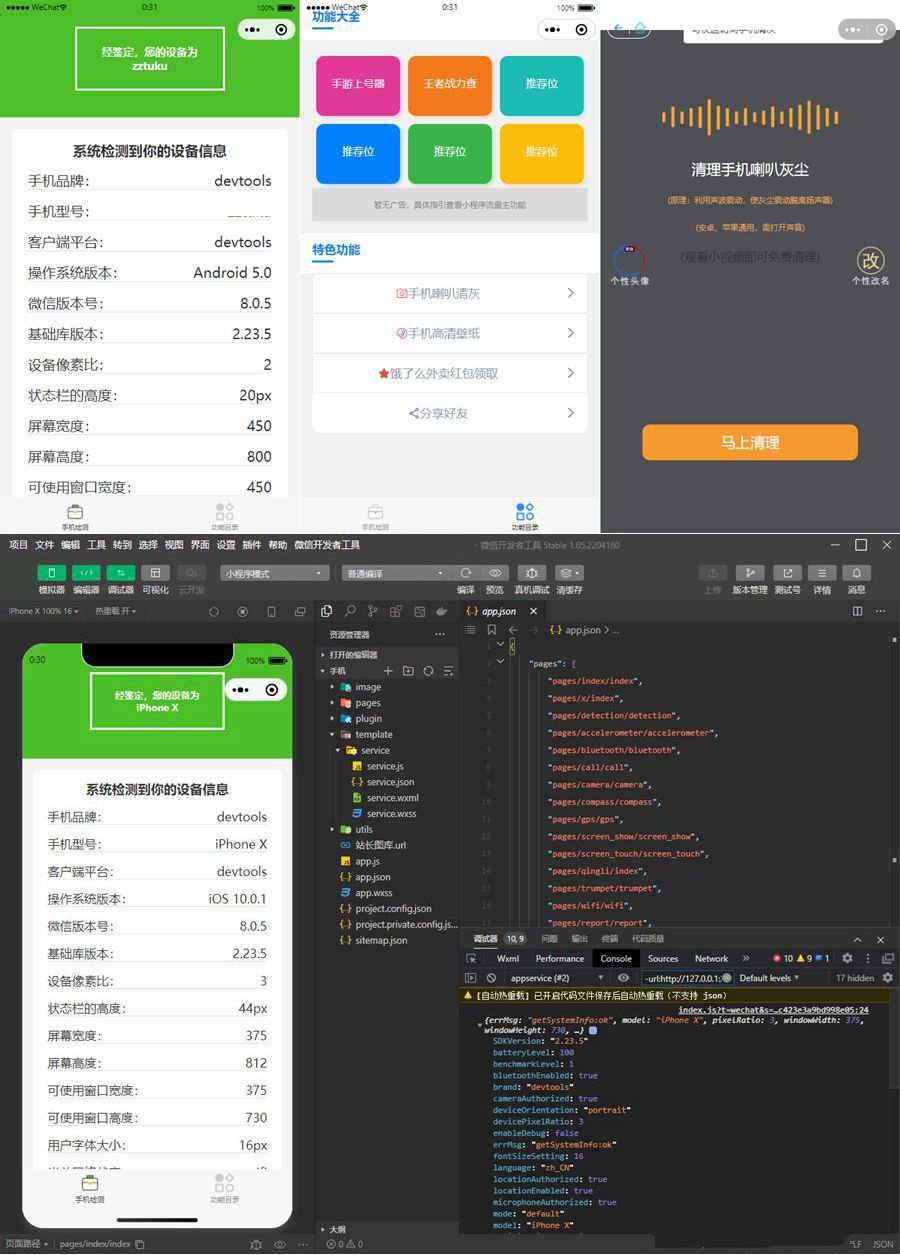The image size is (900, 1255).
Task: Open 清缓存 clear cache tool
Action: [x=568, y=572]
